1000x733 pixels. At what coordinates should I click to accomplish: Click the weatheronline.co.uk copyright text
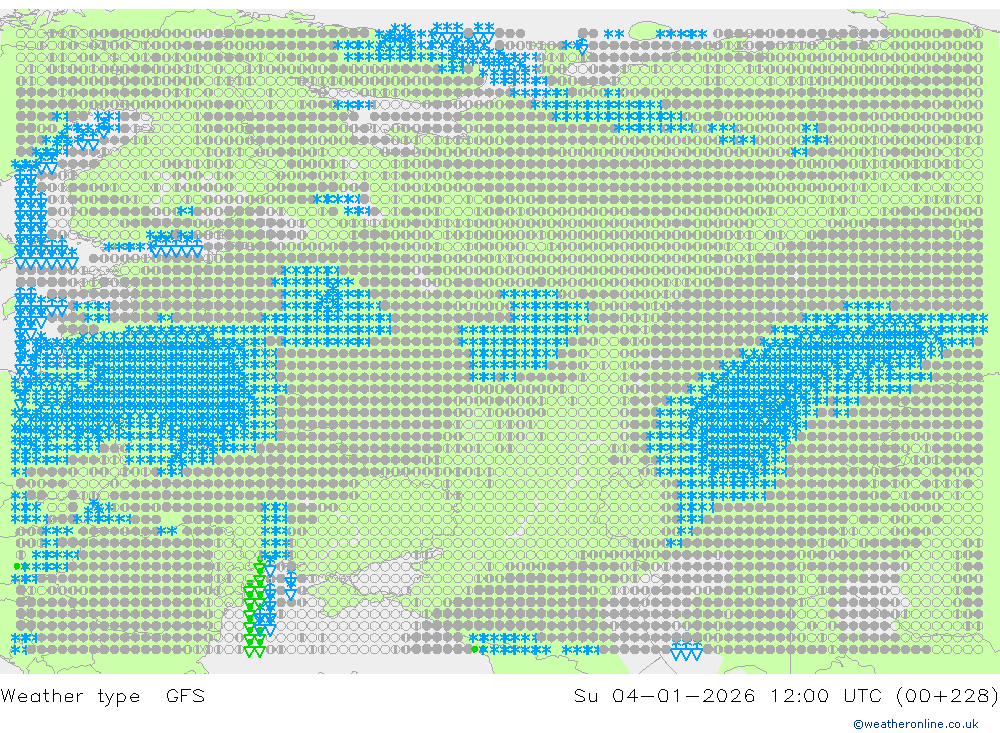coord(916,724)
